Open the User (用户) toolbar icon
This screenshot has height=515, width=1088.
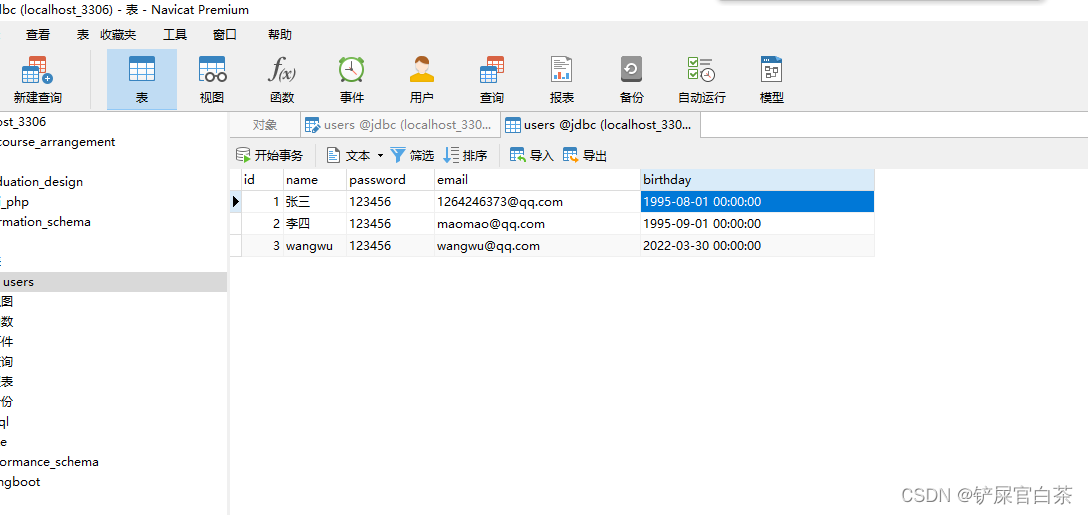tap(421, 80)
